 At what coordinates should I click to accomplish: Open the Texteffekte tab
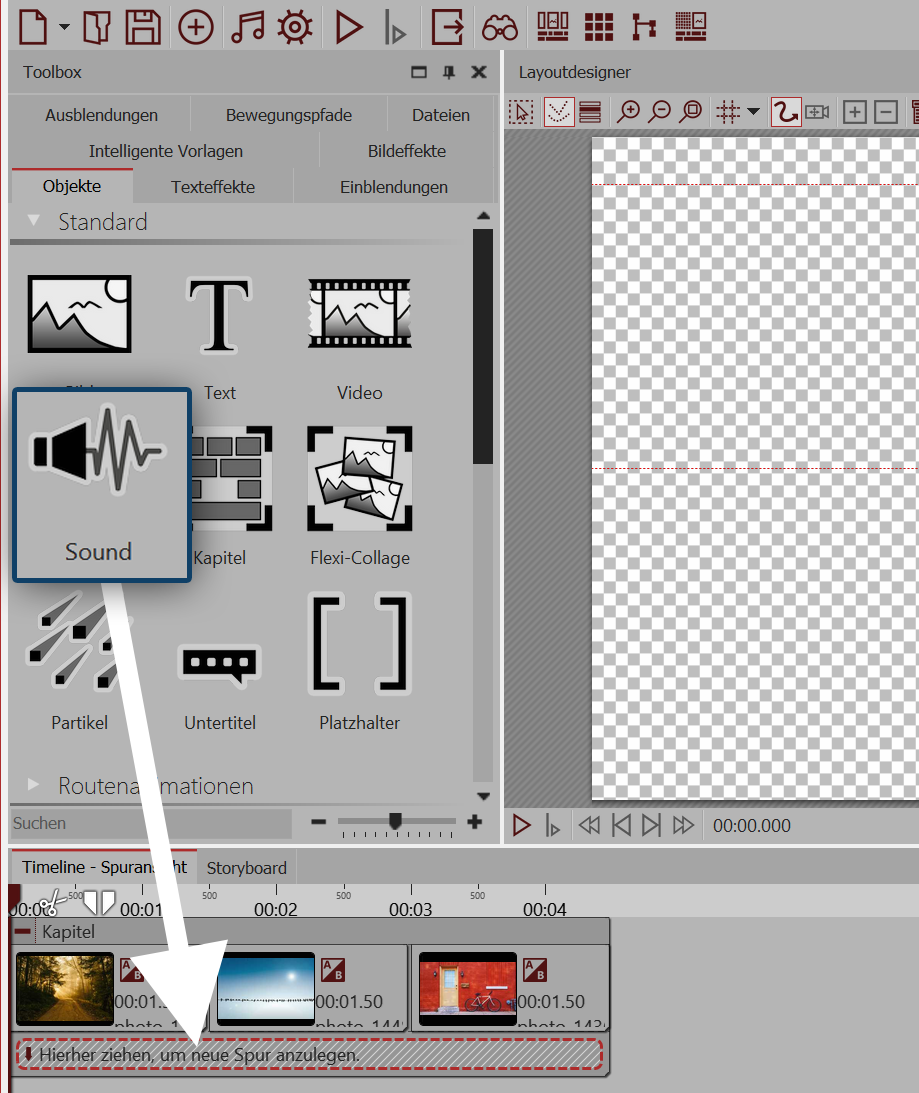(x=213, y=187)
